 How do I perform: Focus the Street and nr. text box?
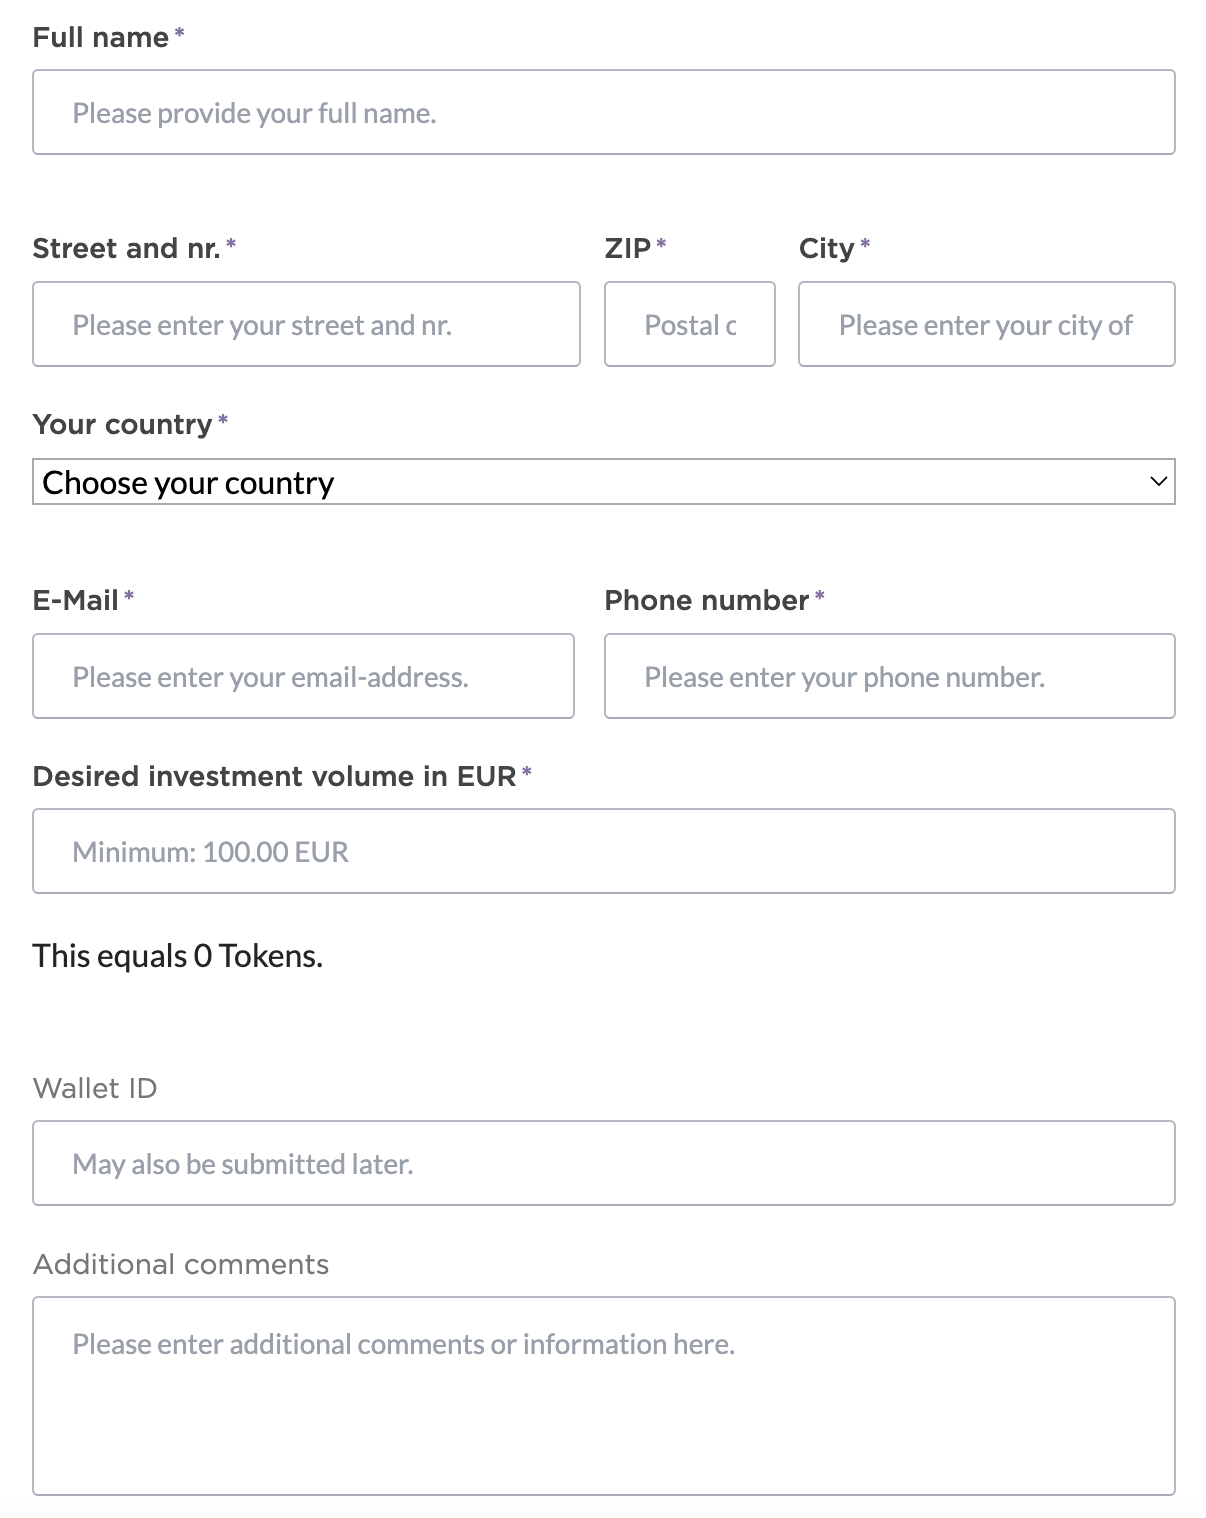pos(306,324)
